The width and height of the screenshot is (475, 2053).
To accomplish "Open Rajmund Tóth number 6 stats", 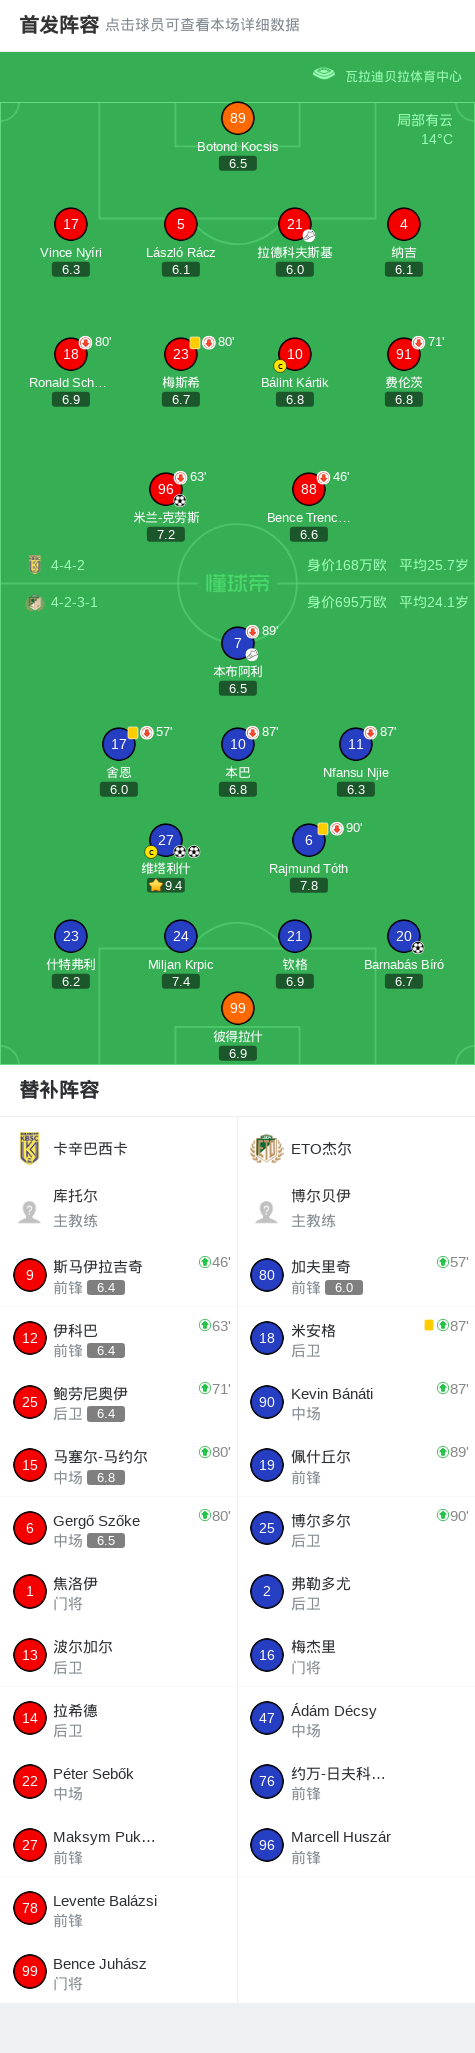I will 309,840.
